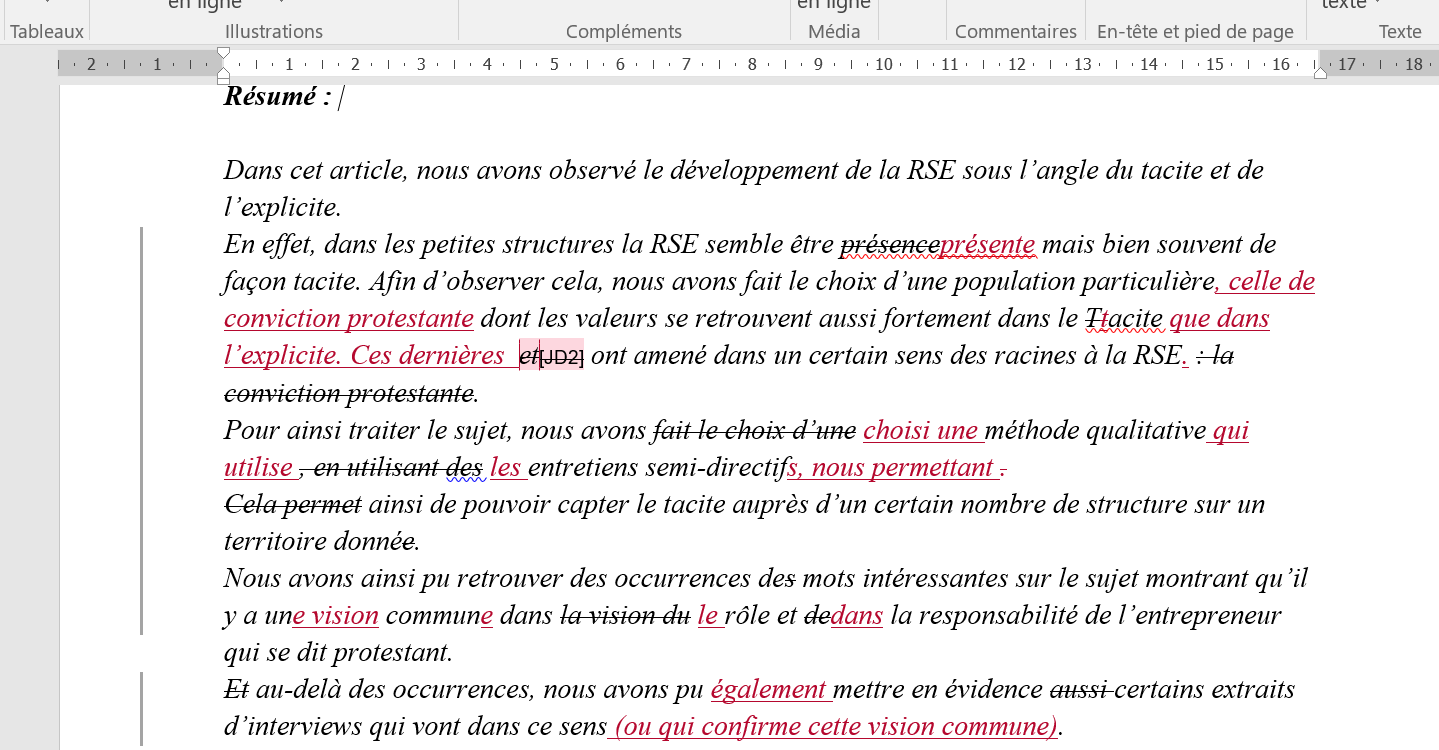Click the Commentaires group label
The height and width of the screenshot is (750, 1439).
point(1015,32)
